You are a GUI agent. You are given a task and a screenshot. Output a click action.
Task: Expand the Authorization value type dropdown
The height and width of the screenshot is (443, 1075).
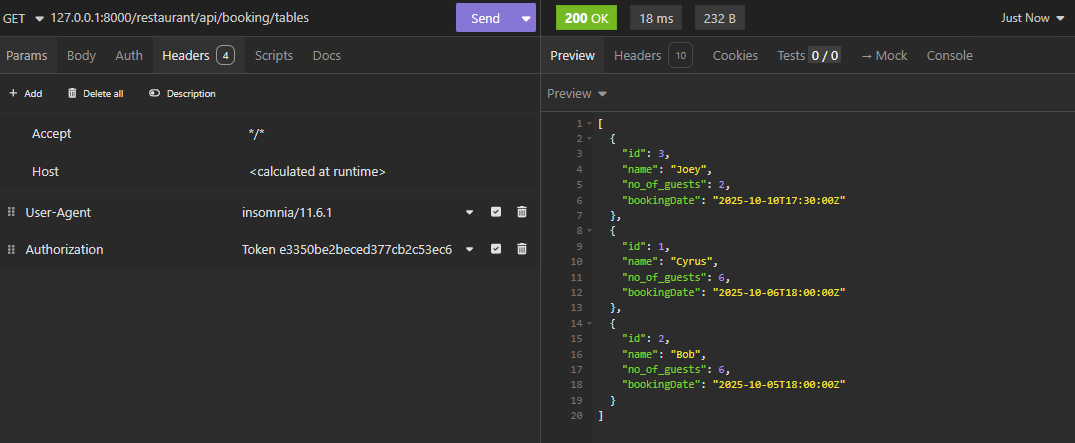(470, 249)
